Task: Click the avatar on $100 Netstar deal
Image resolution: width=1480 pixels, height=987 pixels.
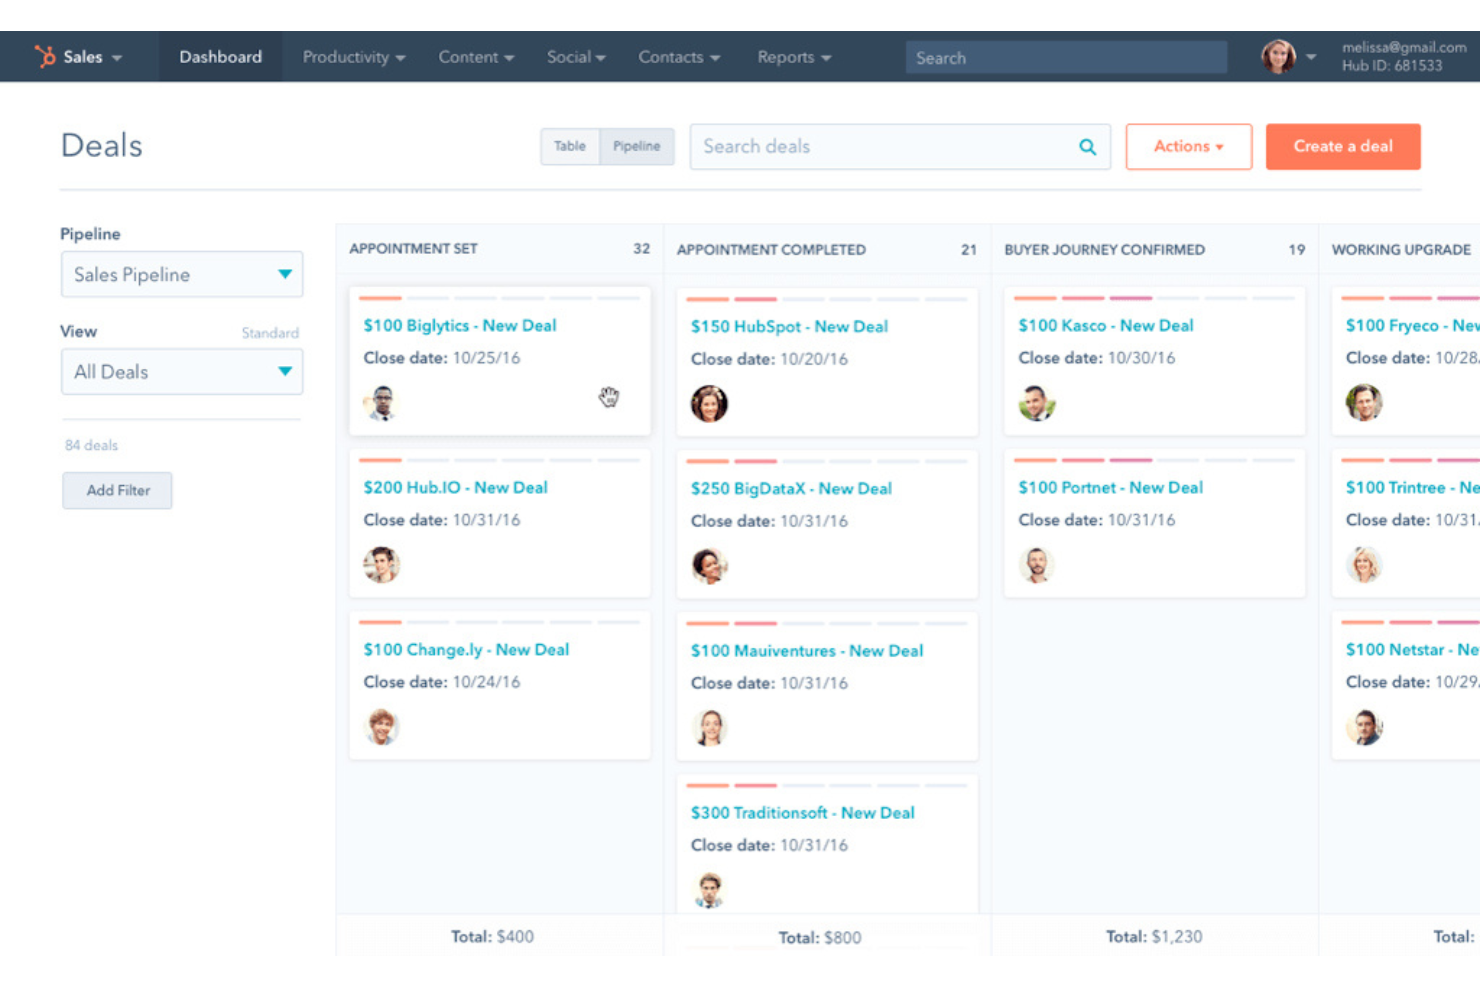Action: (1366, 727)
